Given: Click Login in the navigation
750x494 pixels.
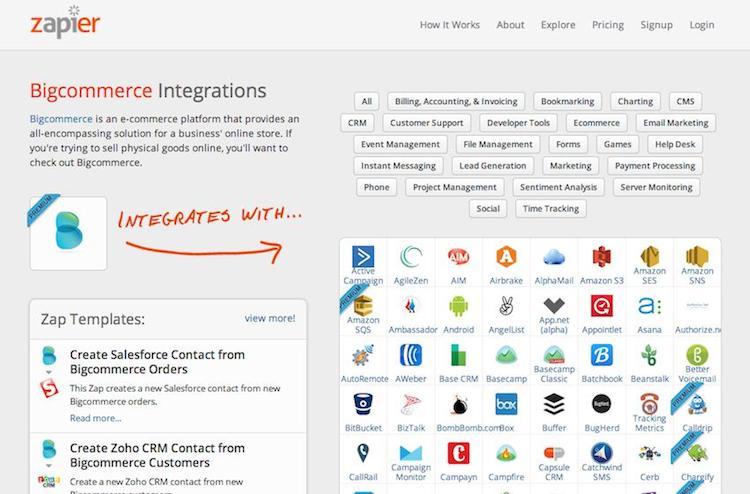Looking at the screenshot, I should point(702,25).
